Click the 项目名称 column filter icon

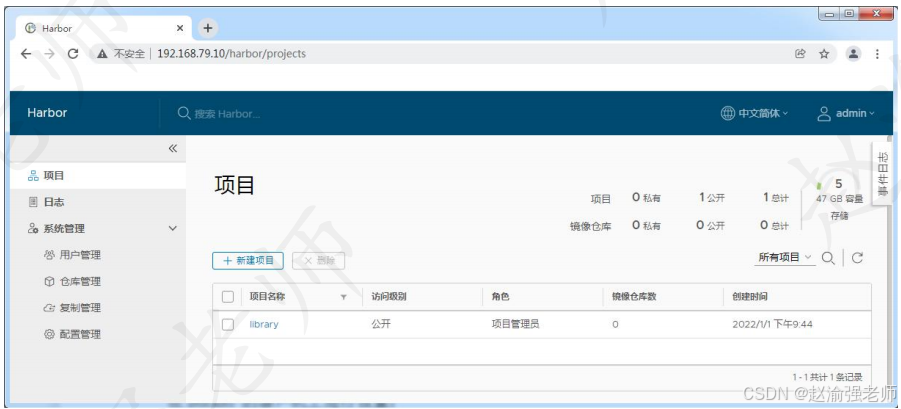point(344,298)
